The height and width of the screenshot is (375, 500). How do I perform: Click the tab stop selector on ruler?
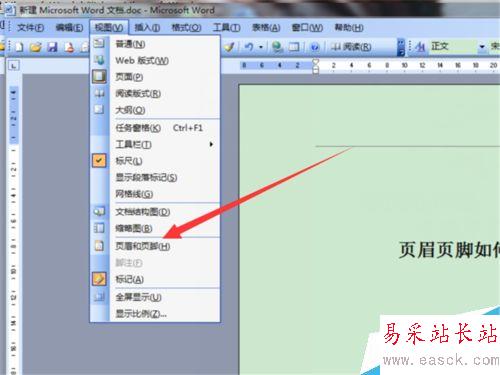tap(14, 65)
